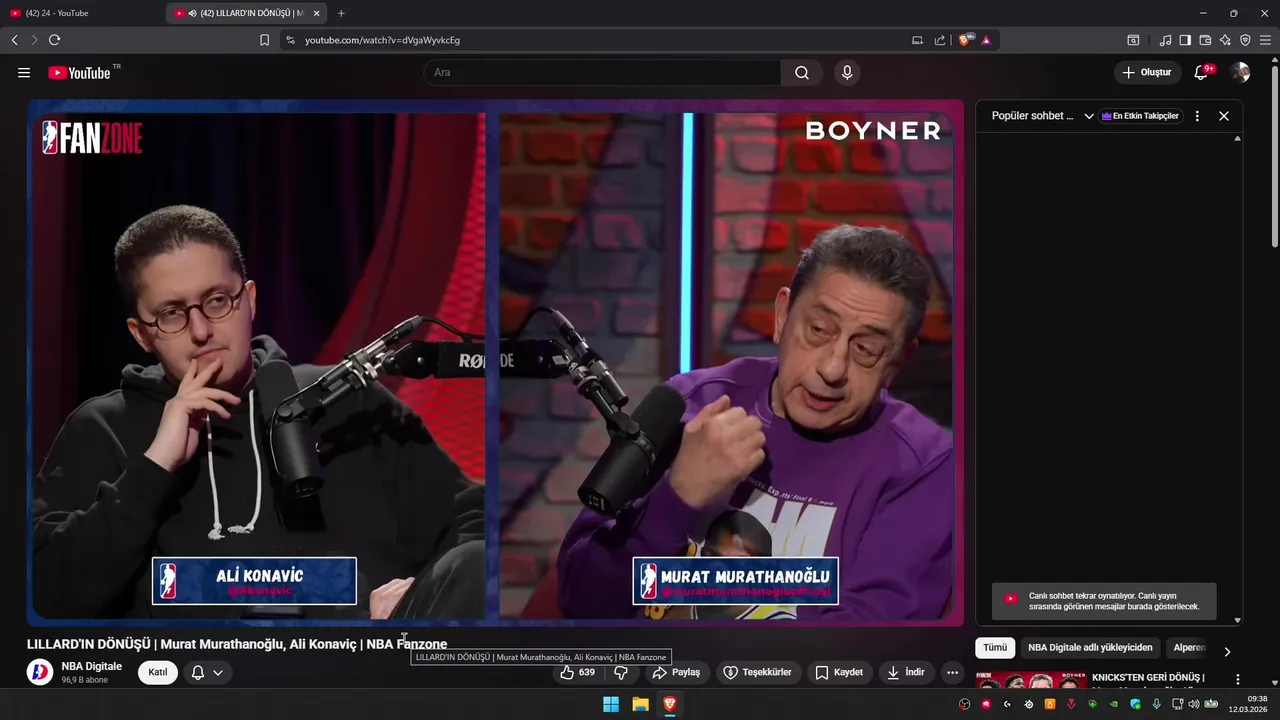The height and width of the screenshot is (720, 1280).
Task: Toggle the channel notification bell
Action: click(198, 672)
